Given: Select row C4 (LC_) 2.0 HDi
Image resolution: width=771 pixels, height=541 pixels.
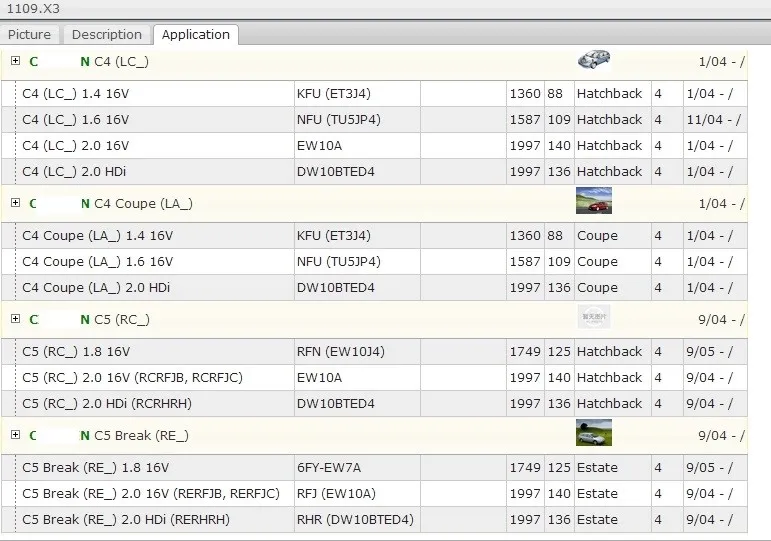Looking at the screenshot, I should 375,172.
